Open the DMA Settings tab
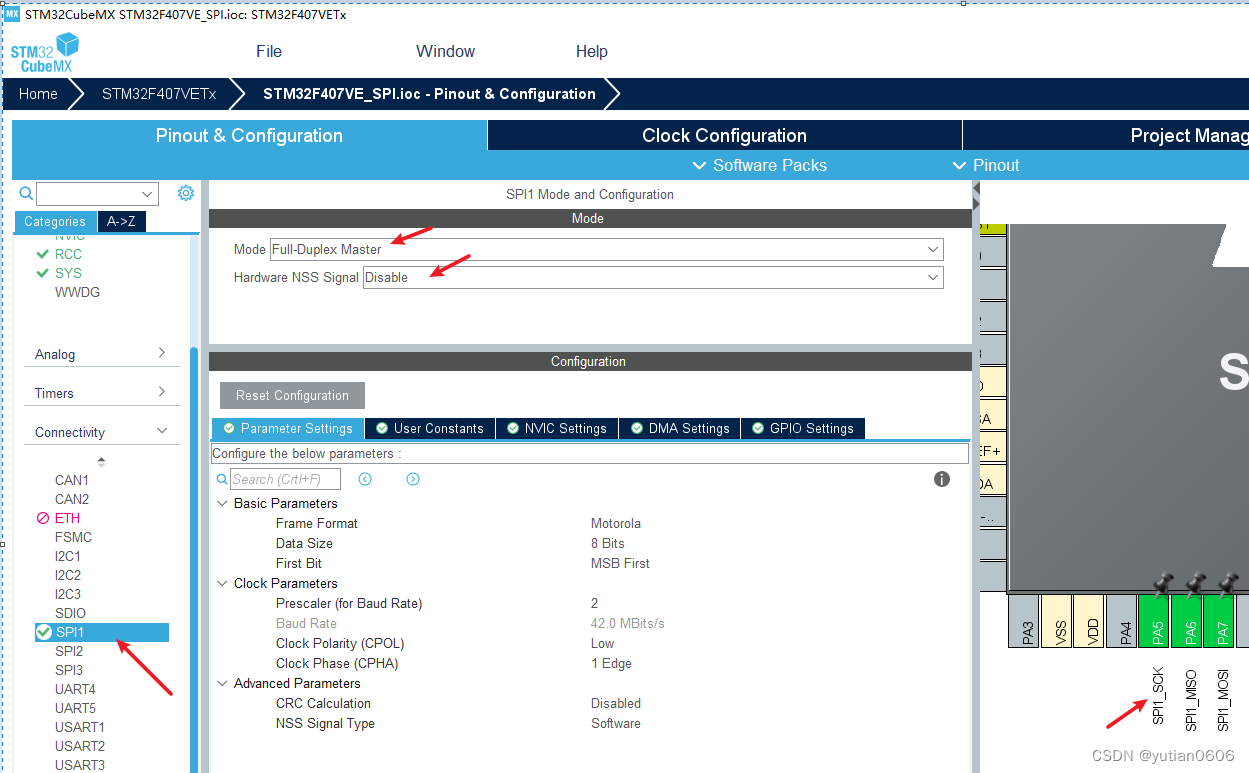This screenshot has width=1249, height=773. (x=680, y=428)
